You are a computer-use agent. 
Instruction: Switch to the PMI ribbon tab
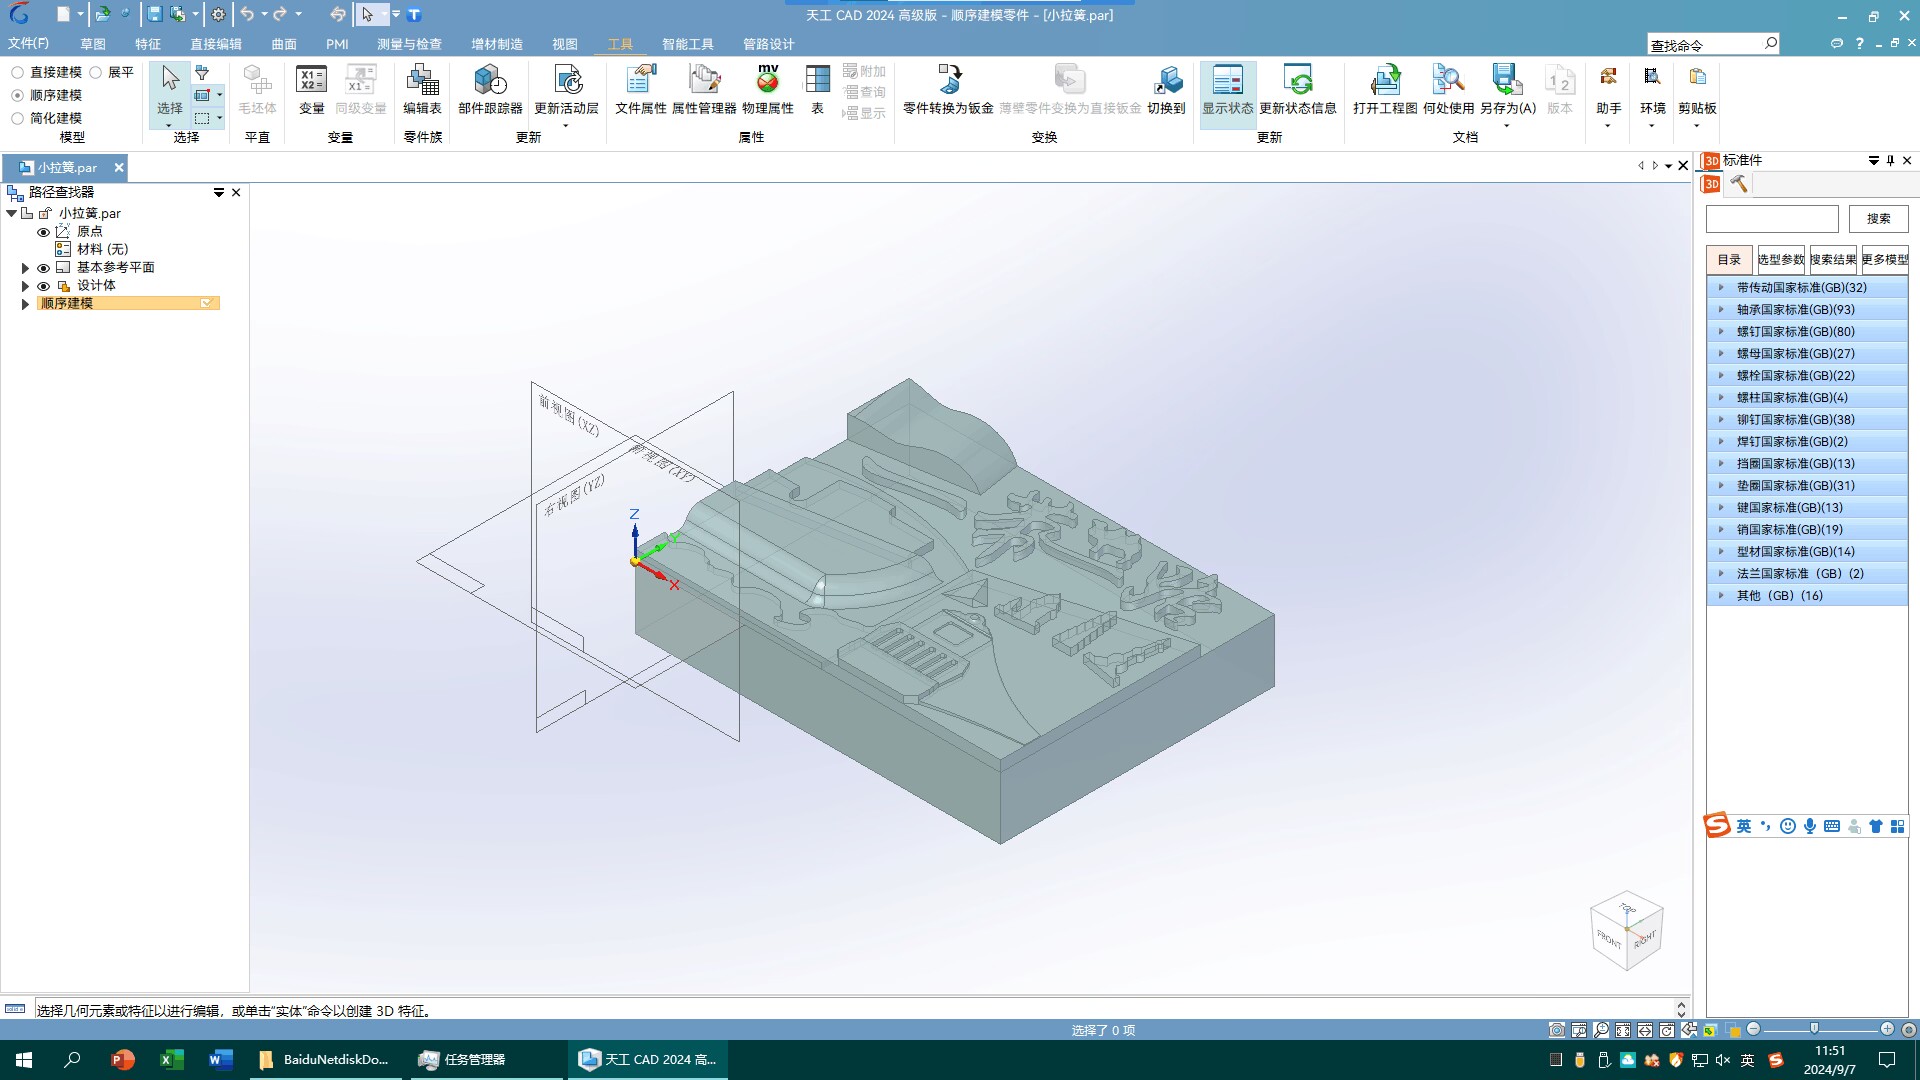337,44
